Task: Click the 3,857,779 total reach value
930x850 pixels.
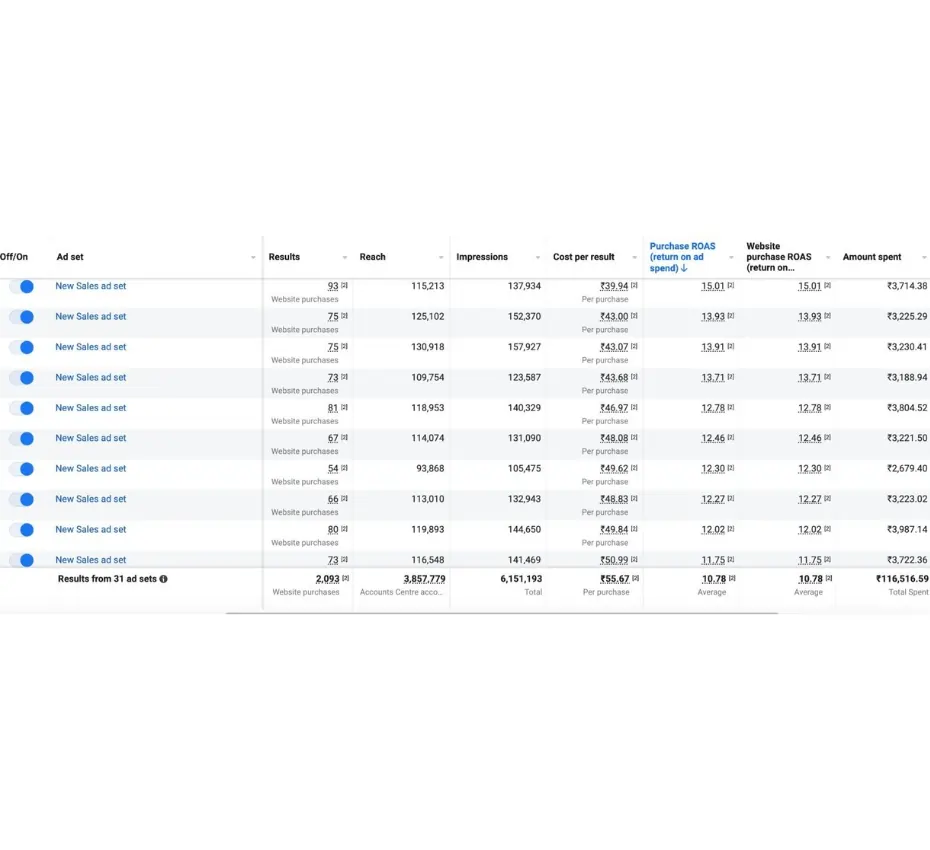Action: (424, 579)
